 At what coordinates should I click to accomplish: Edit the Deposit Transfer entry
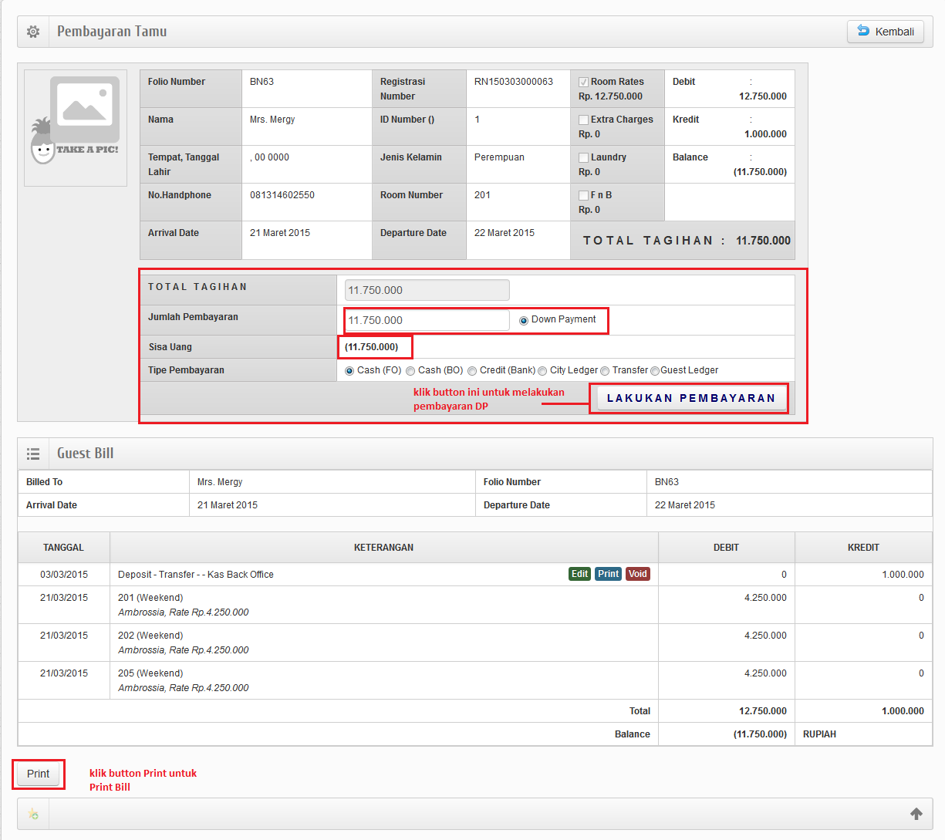tap(579, 574)
